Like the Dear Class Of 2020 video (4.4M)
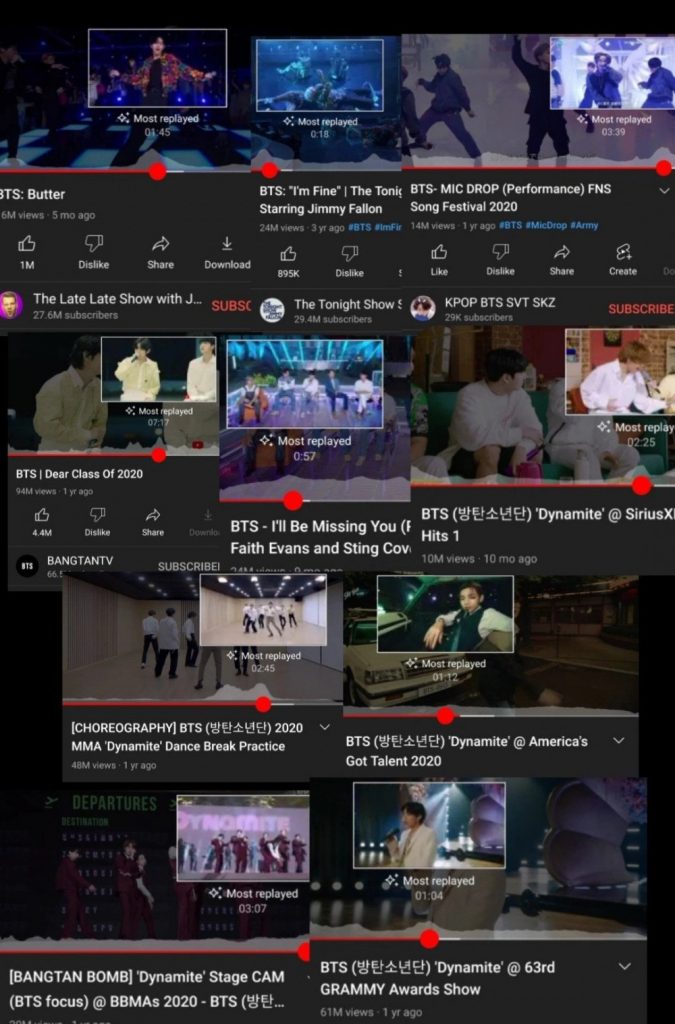The height and width of the screenshot is (1024, 675). point(42,515)
